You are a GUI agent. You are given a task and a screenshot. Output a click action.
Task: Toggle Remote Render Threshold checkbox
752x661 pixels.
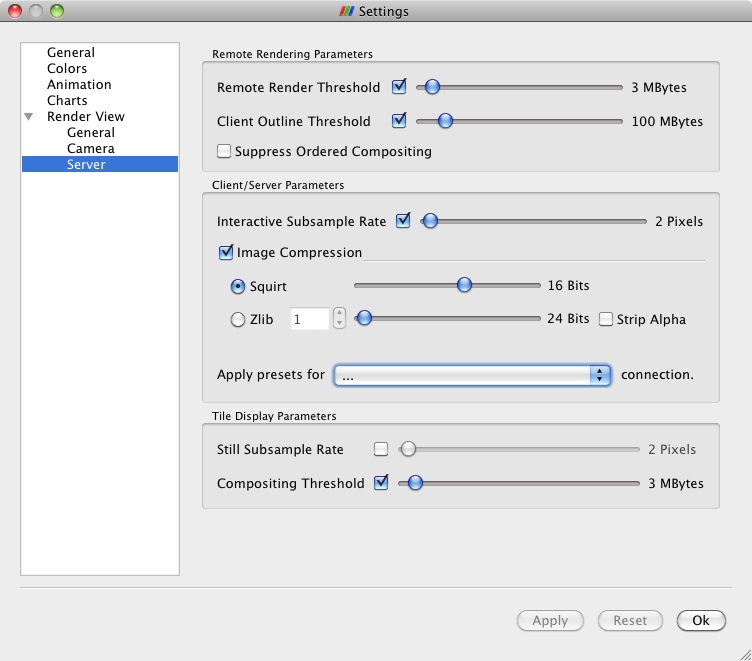click(399, 87)
